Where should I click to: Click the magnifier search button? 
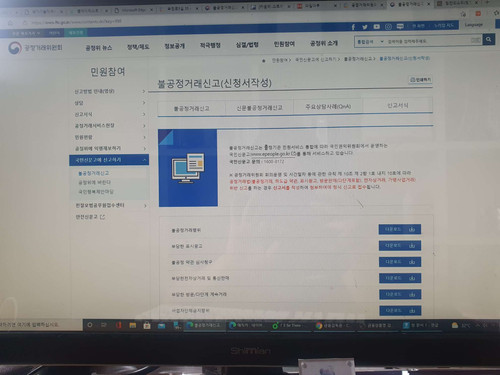(x=489, y=40)
